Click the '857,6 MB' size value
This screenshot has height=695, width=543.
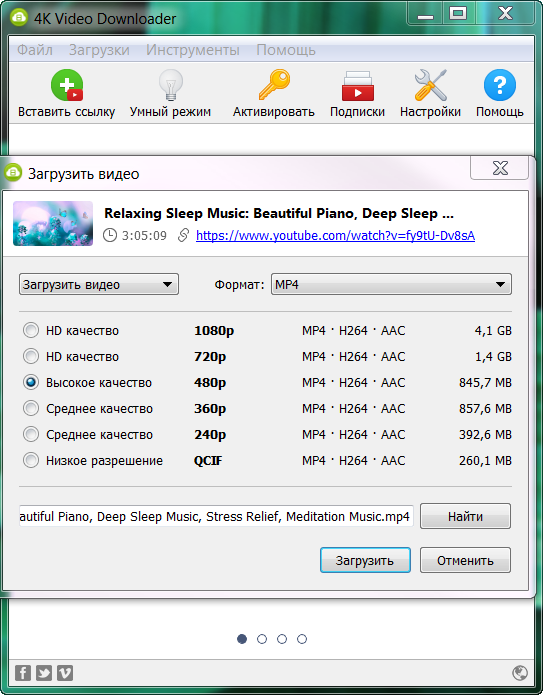click(x=485, y=409)
